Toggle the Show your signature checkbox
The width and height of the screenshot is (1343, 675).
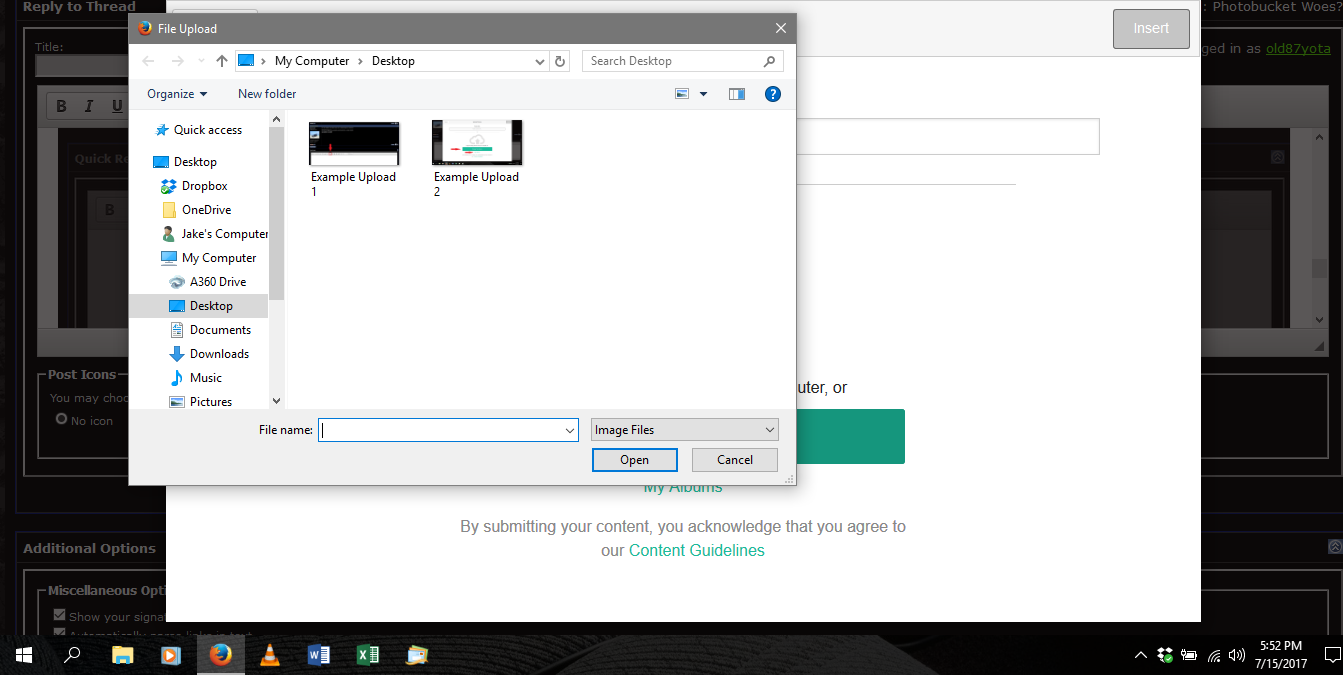coord(60,616)
